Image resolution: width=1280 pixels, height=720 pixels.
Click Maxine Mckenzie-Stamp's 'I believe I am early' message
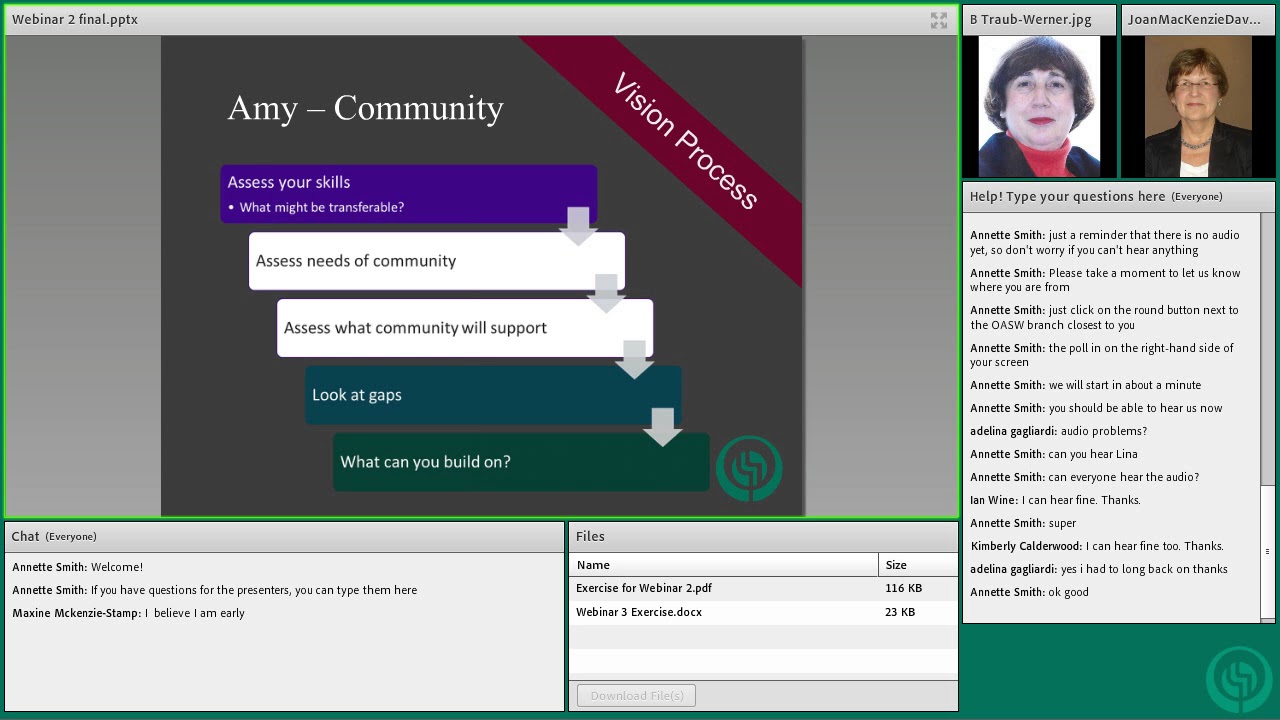tap(128, 613)
